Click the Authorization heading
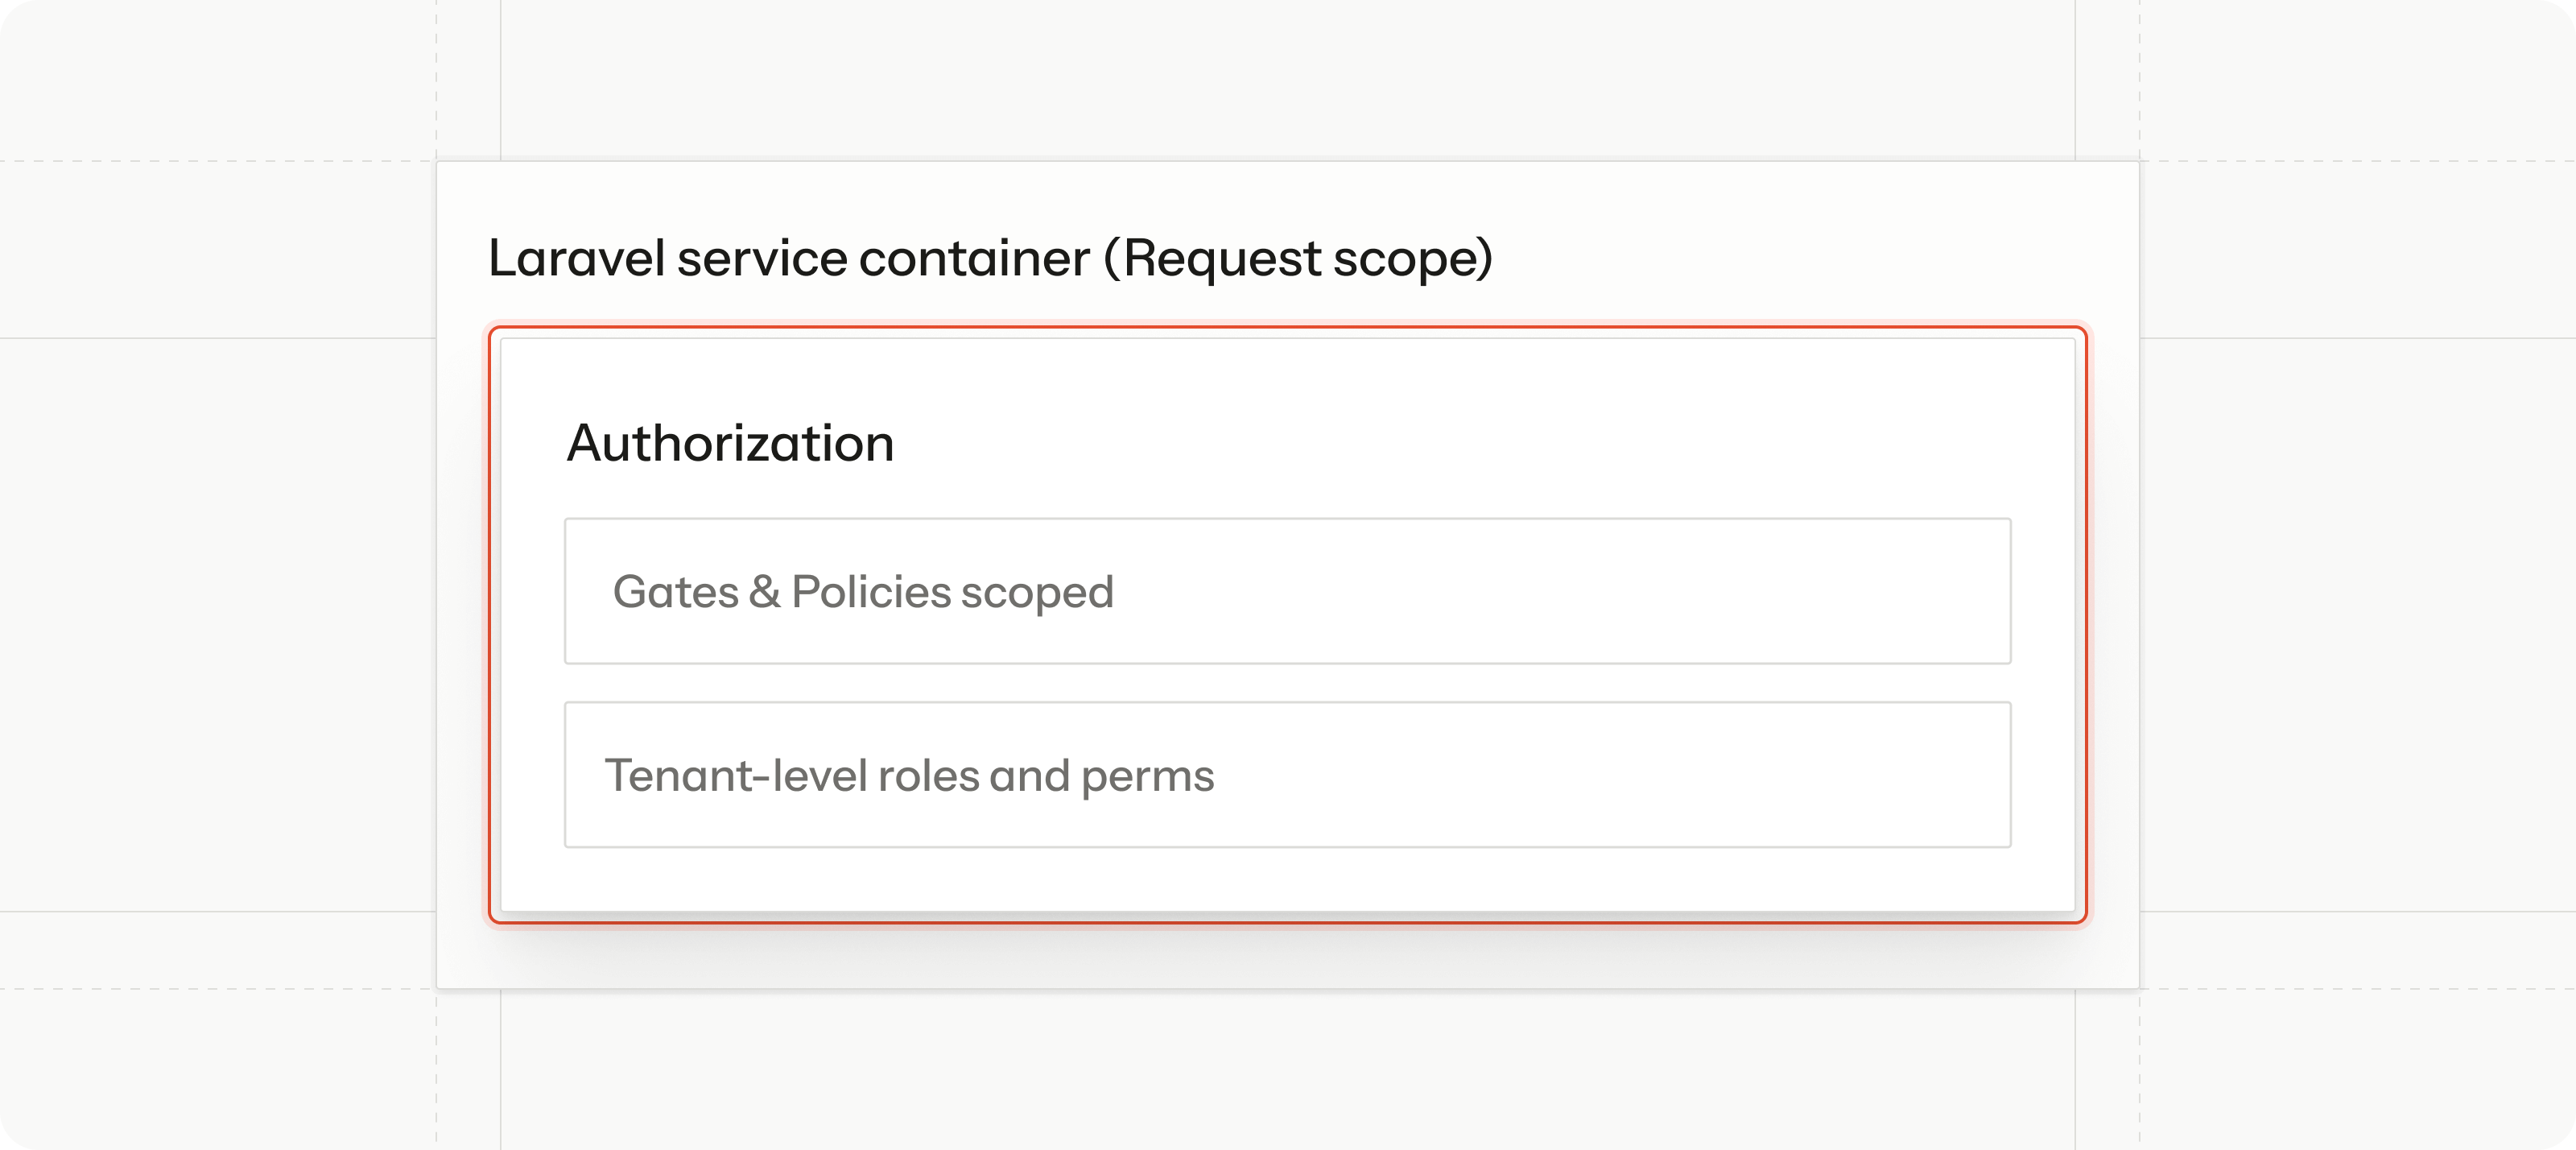2576x1150 pixels. [x=730, y=443]
